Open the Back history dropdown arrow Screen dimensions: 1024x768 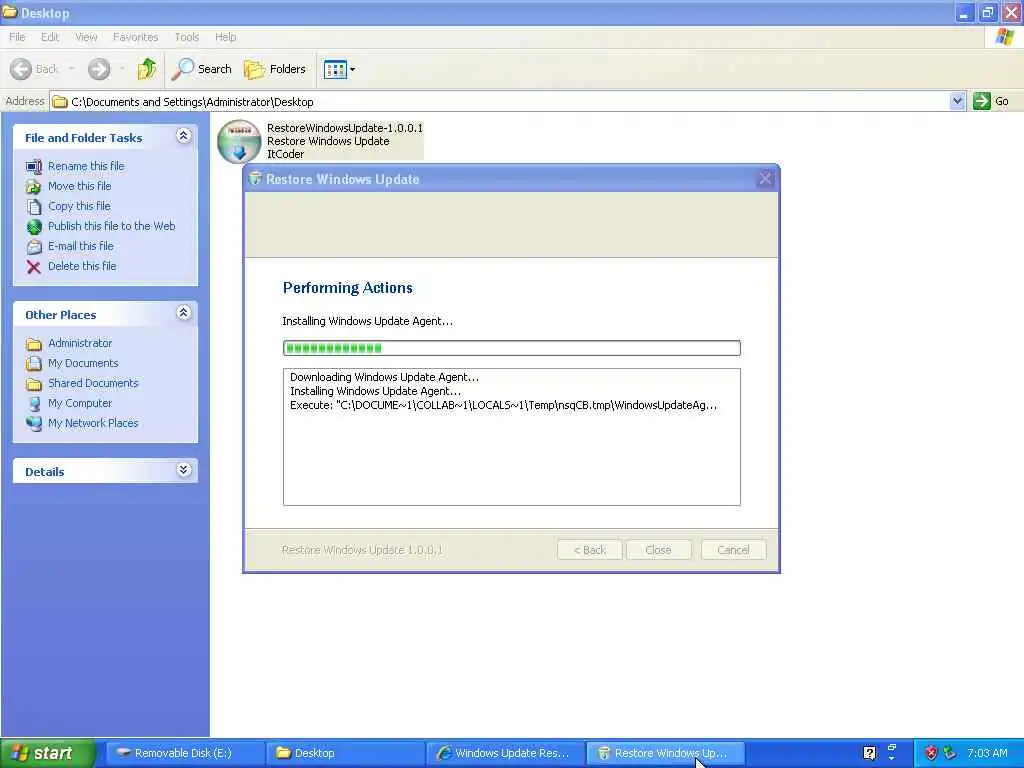[x=71, y=69]
